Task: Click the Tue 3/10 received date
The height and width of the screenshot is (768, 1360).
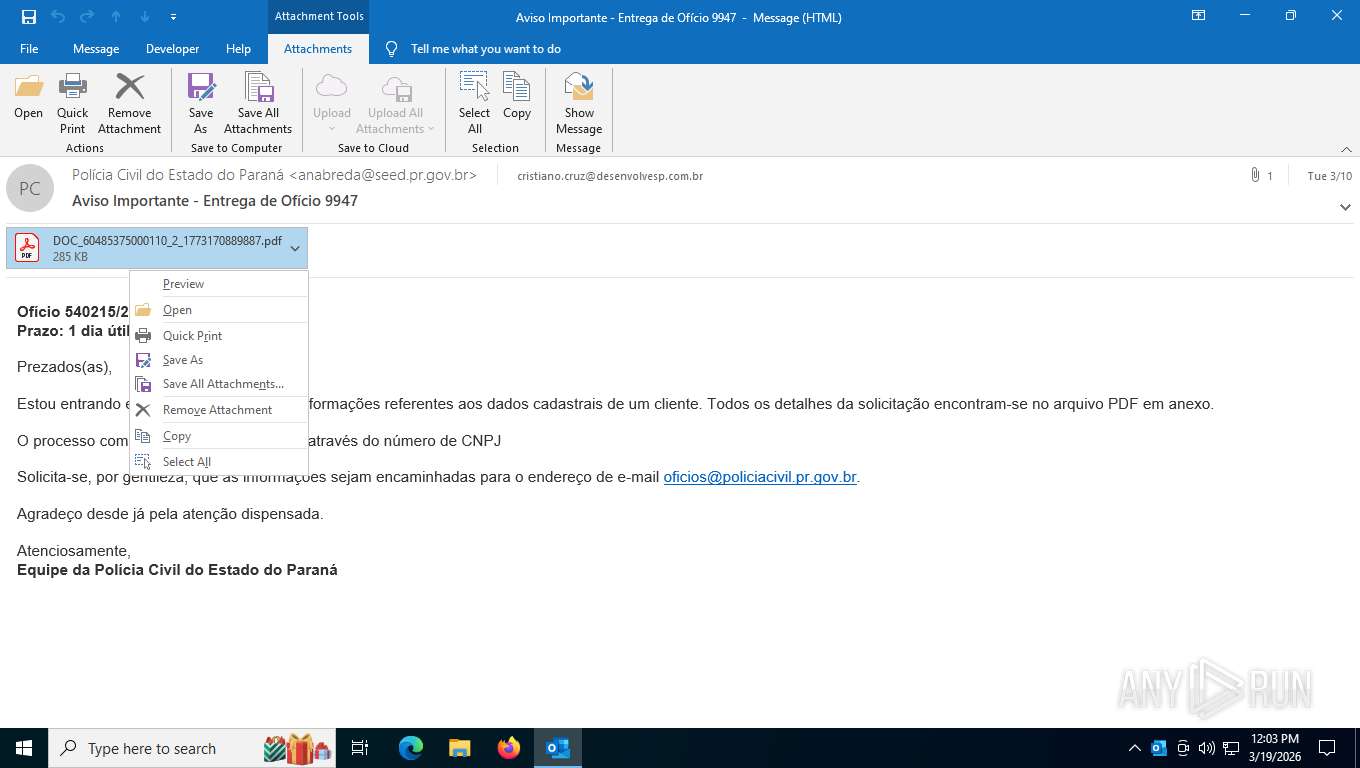Action: coord(1330,176)
